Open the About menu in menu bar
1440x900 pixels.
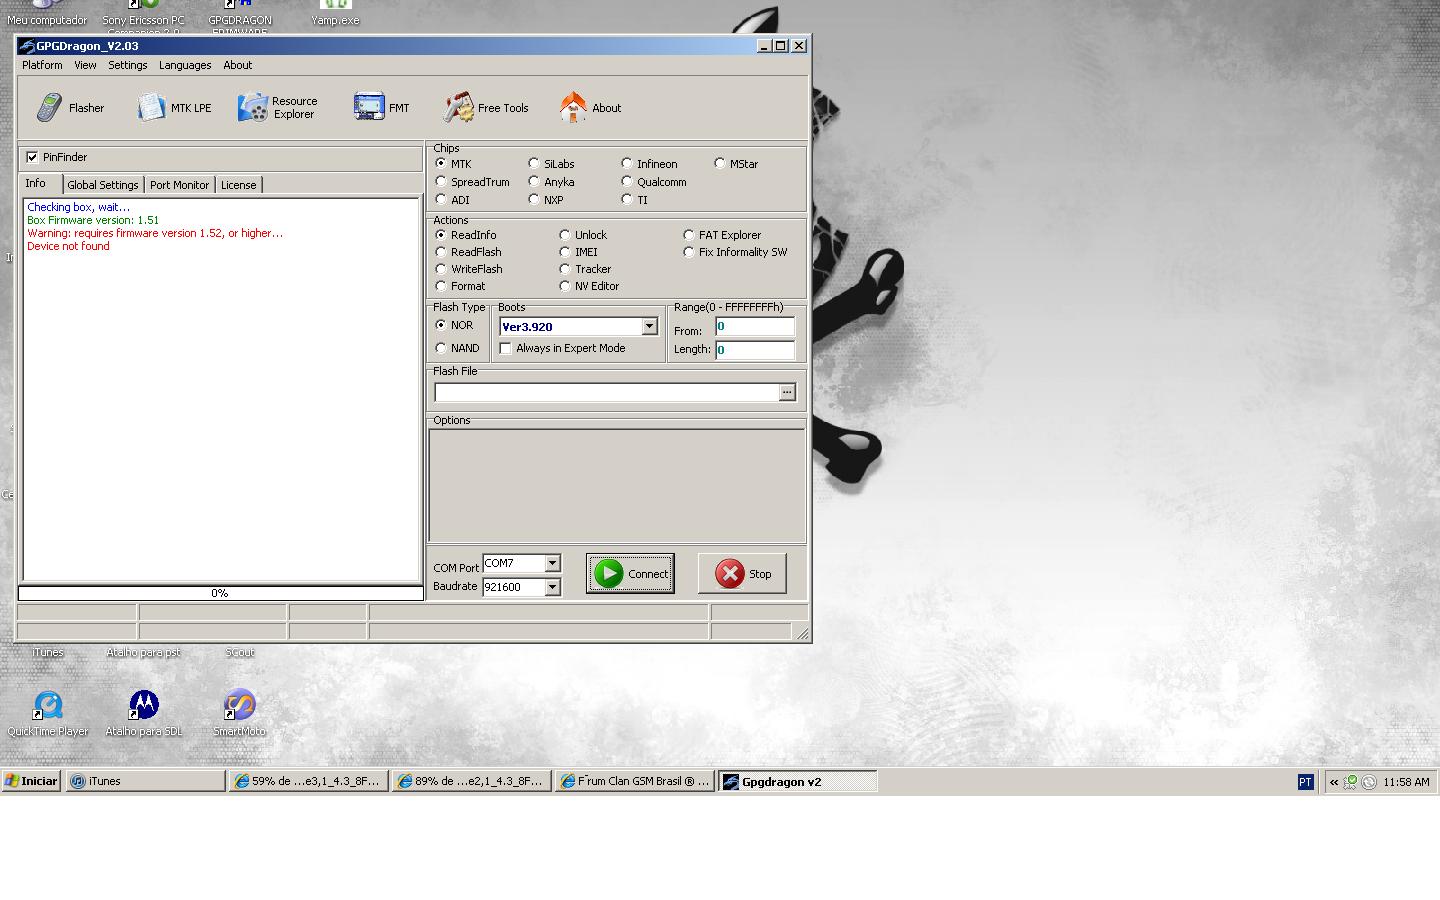click(x=238, y=65)
